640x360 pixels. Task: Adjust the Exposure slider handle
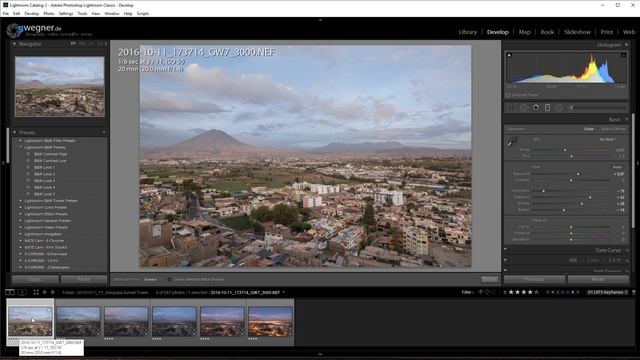click(578, 174)
